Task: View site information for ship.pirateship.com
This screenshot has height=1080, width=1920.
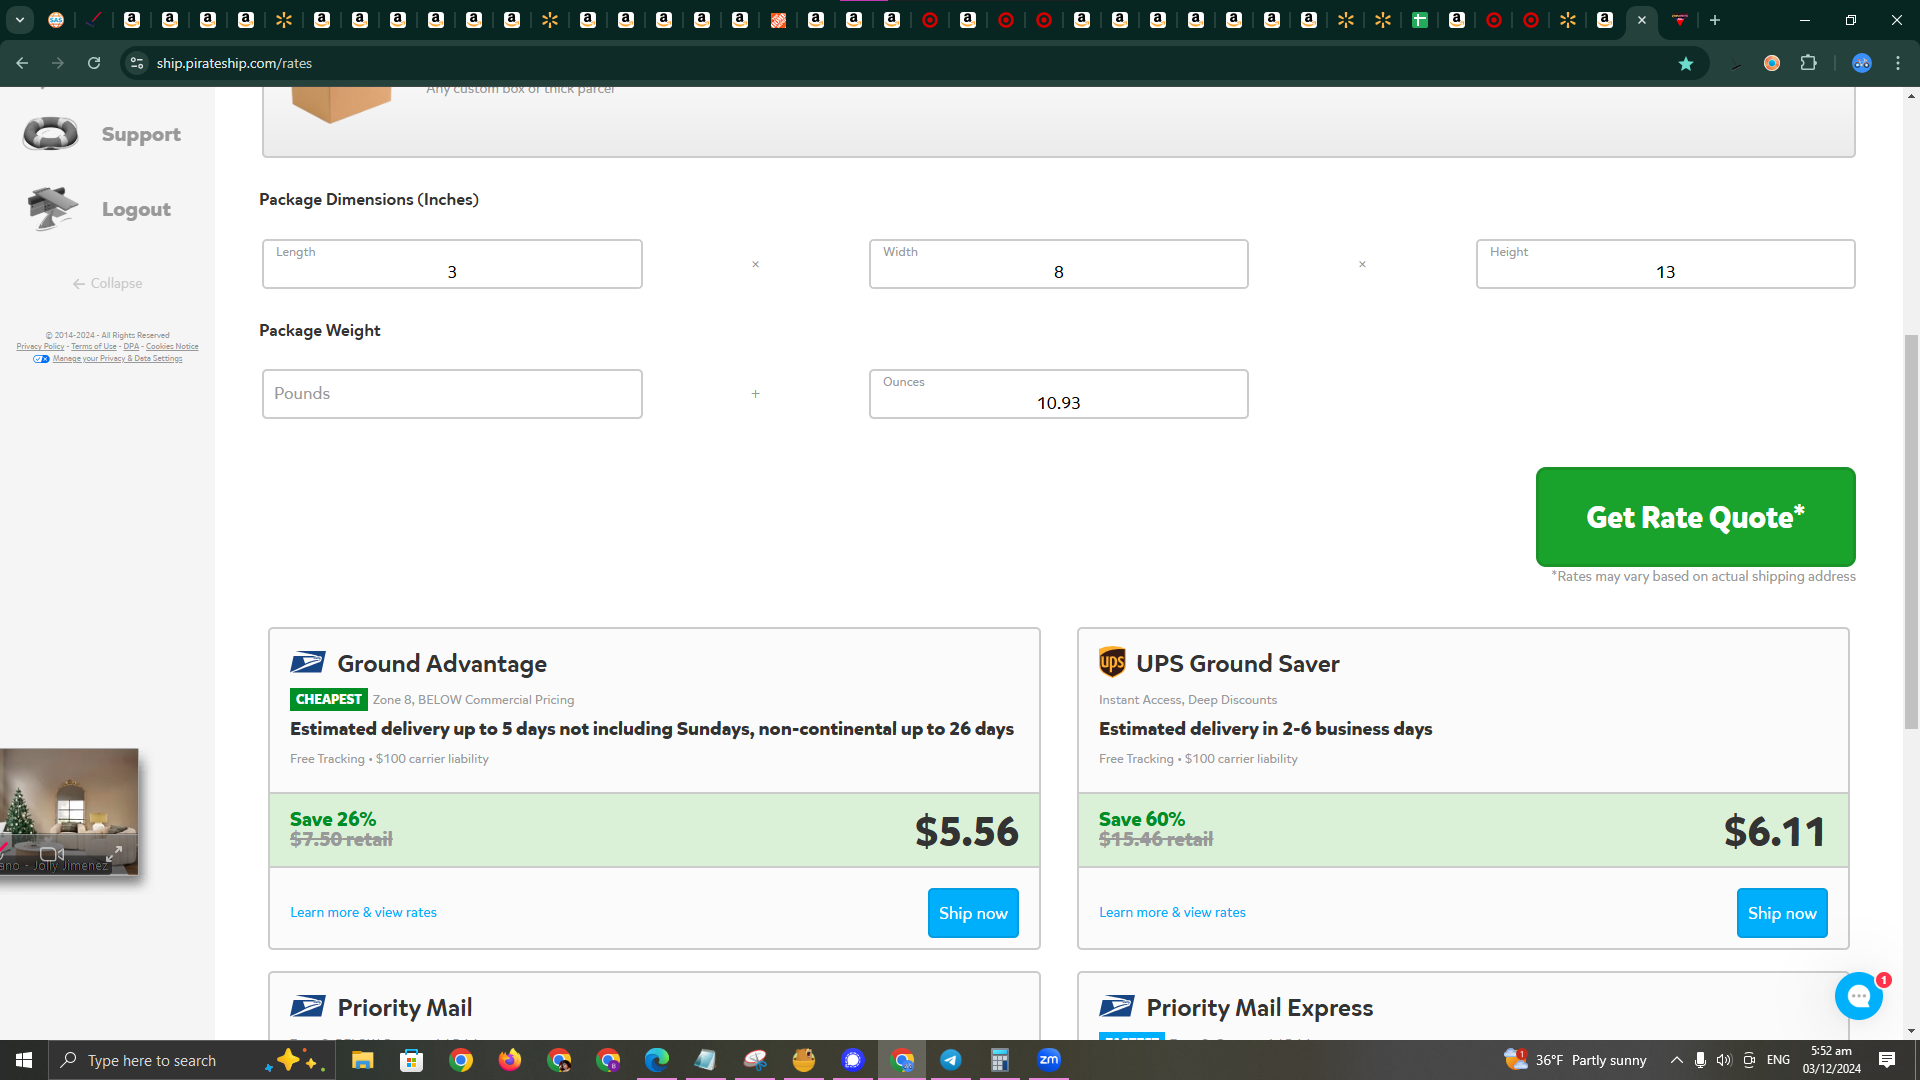Action: tap(137, 63)
